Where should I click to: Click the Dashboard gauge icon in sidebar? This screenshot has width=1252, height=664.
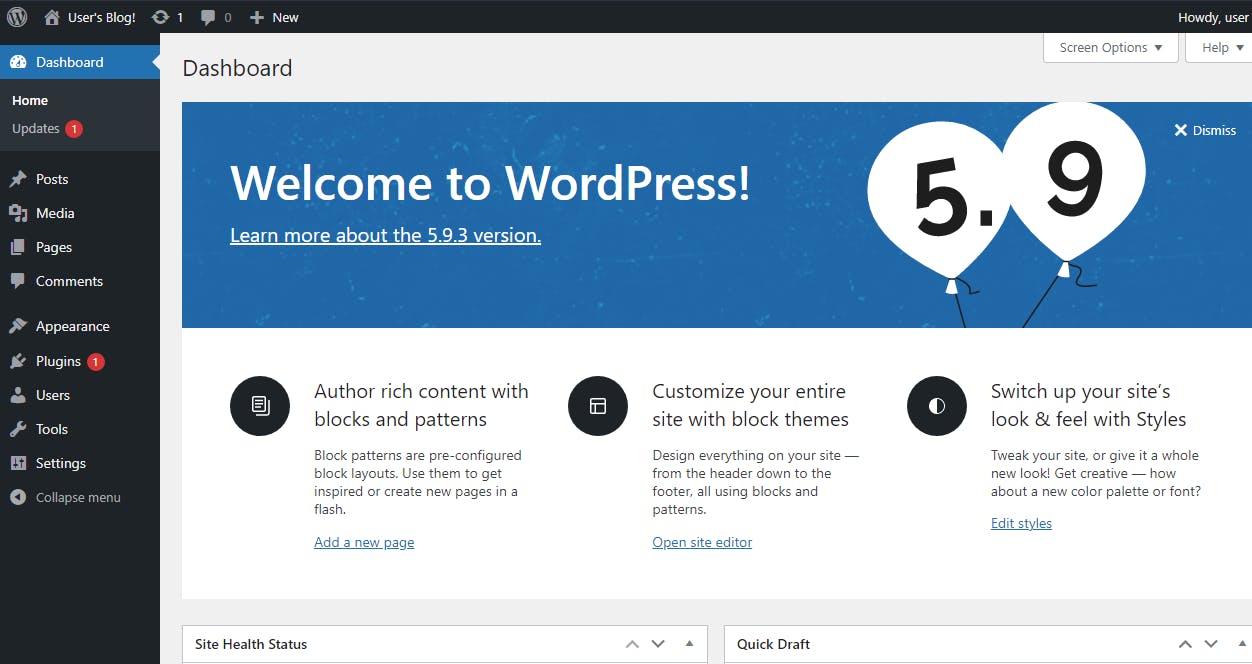(x=18, y=62)
